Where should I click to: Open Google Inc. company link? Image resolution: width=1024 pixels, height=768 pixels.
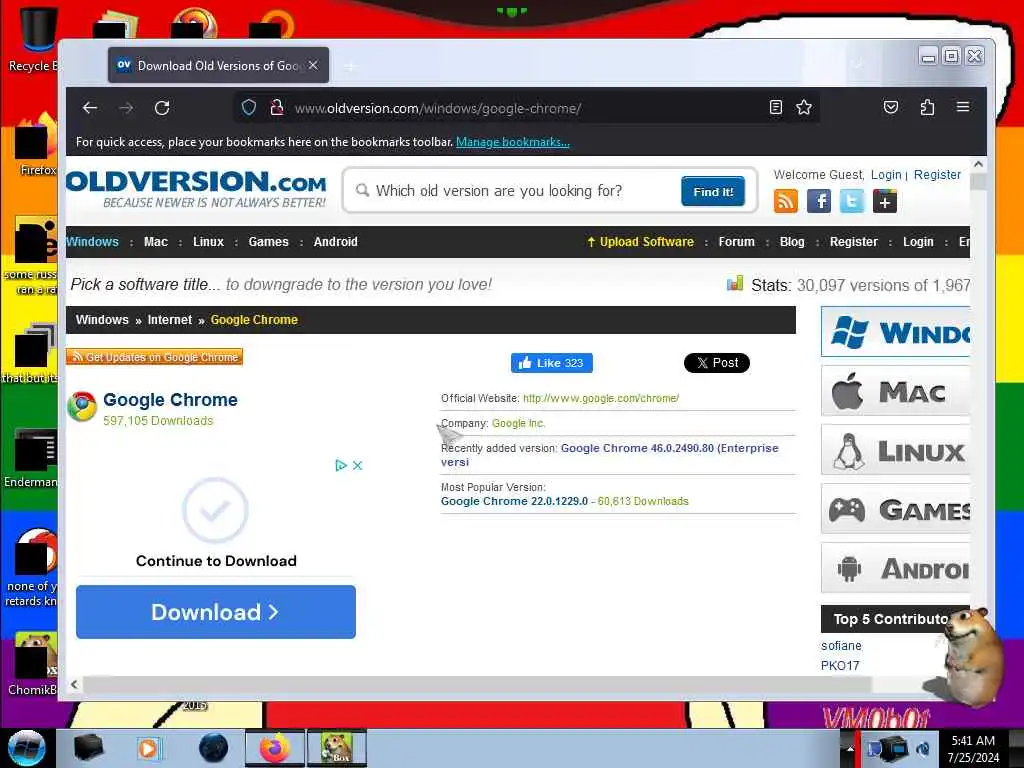(x=519, y=423)
